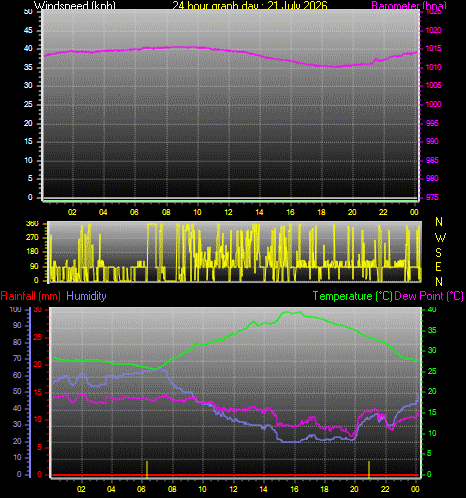Click the green 25 on temperature axis
Image resolution: width=466 pixels, height=498 pixels.
[432, 371]
